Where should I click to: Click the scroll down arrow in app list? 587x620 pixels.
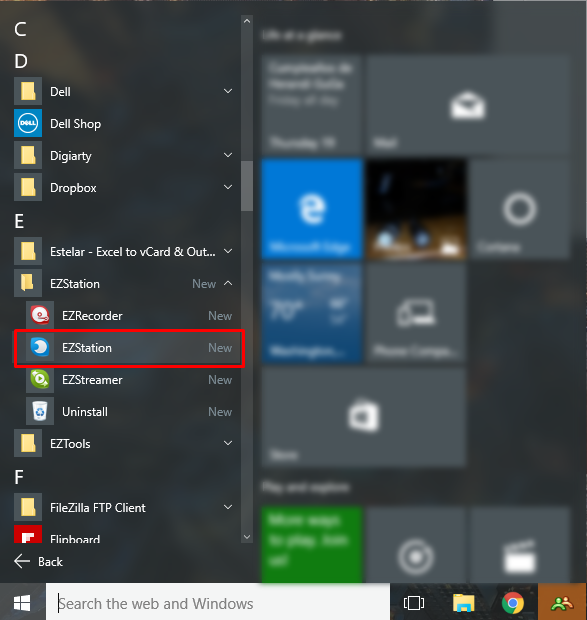[247, 537]
